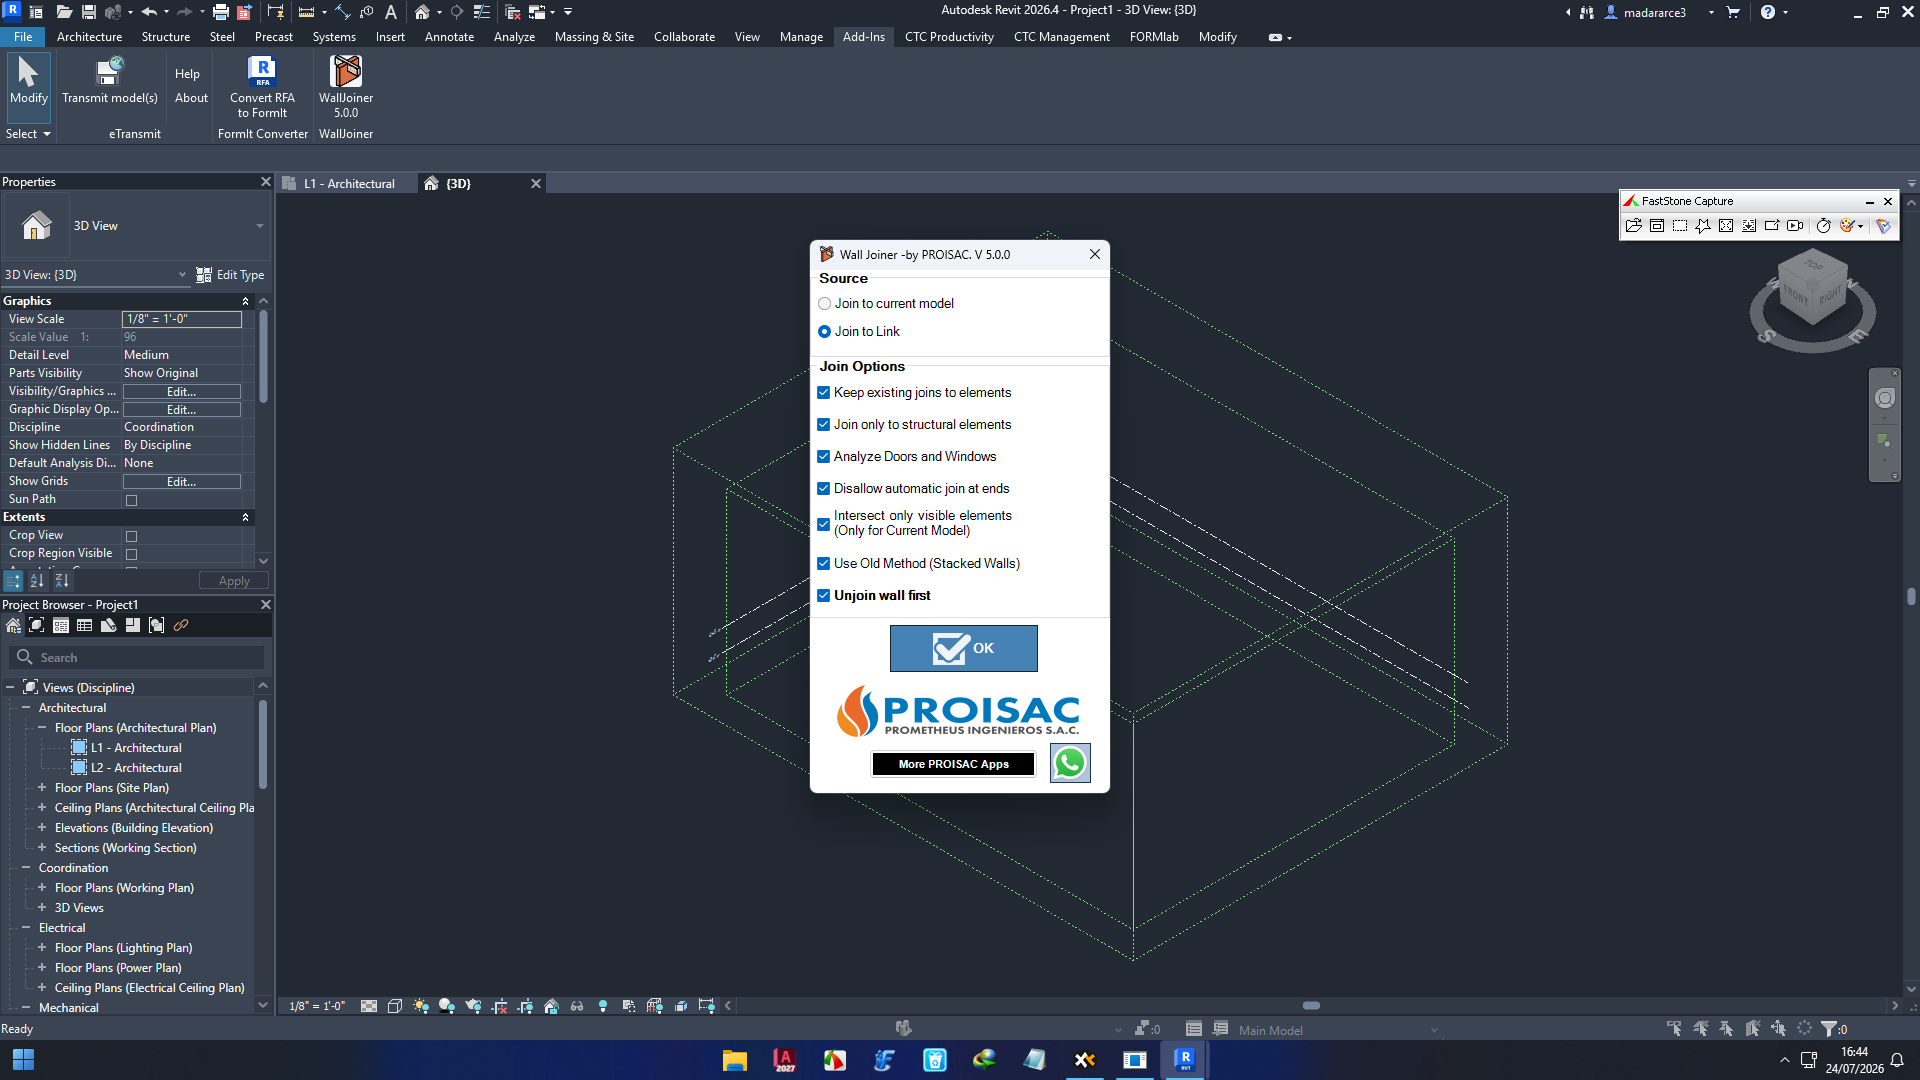Open File Explorer from the taskbar
The width and height of the screenshot is (1920, 1080).
[x=735, y=1060]
